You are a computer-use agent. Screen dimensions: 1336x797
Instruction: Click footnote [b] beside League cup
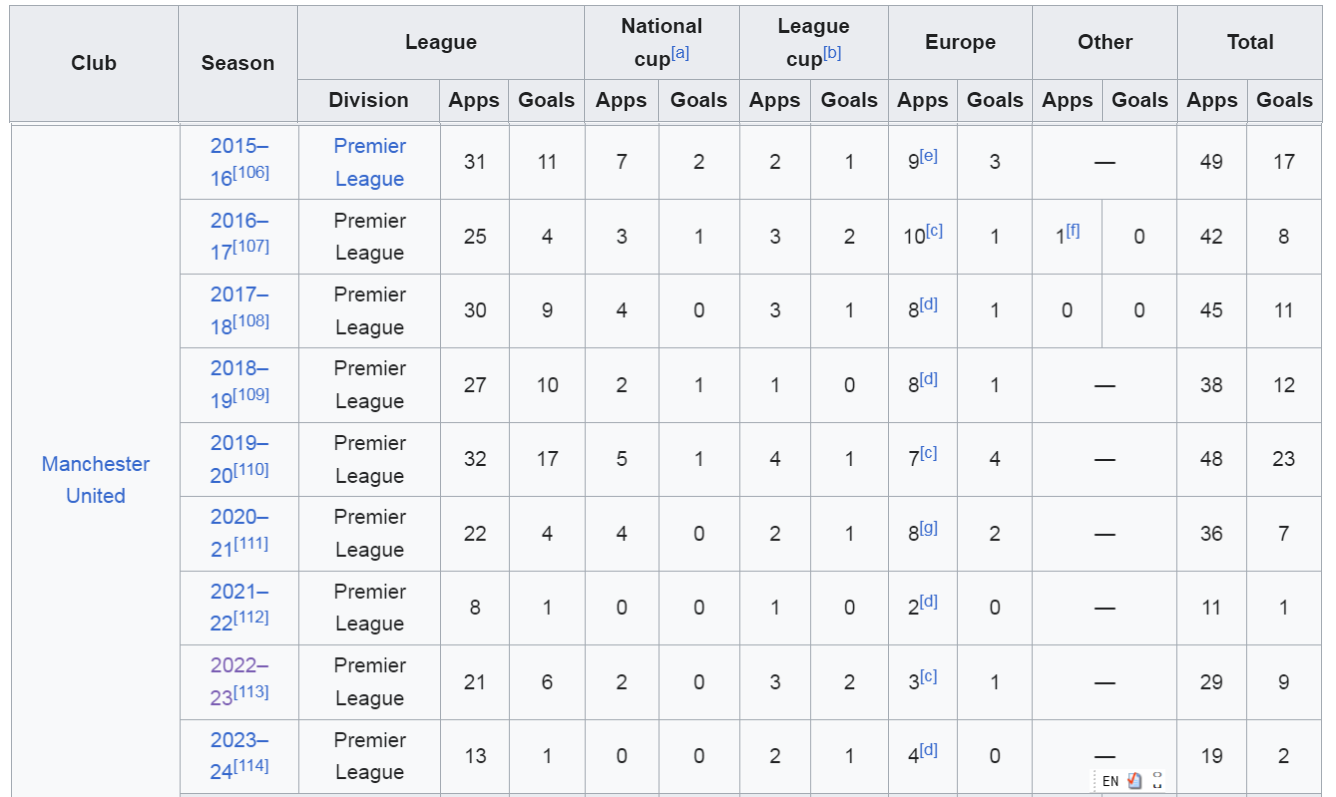(832, 53)
